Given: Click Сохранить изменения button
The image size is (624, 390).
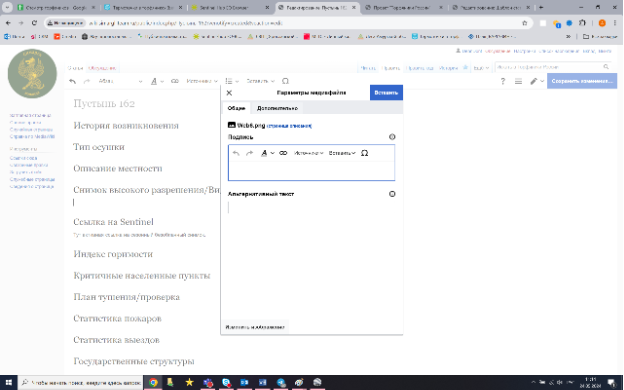Looking at the screenshot, I should [x=582, y=81].
